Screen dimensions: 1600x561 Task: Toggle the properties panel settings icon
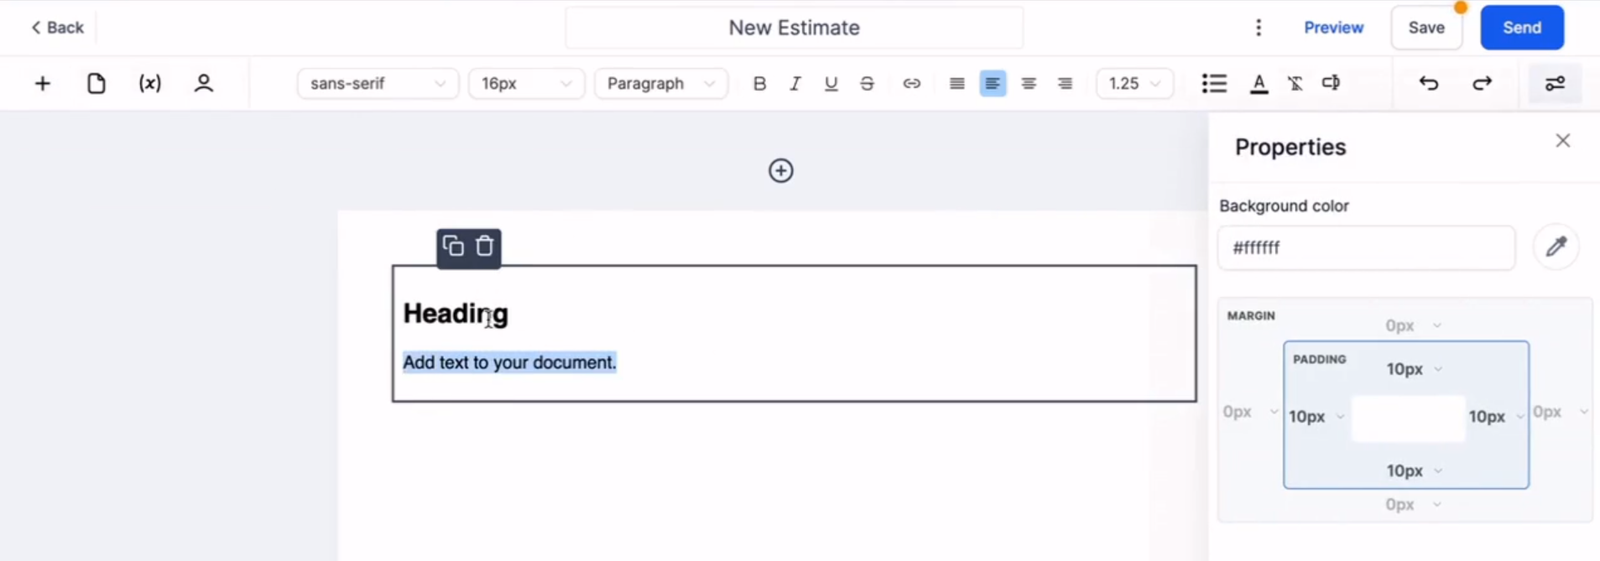1555,84
